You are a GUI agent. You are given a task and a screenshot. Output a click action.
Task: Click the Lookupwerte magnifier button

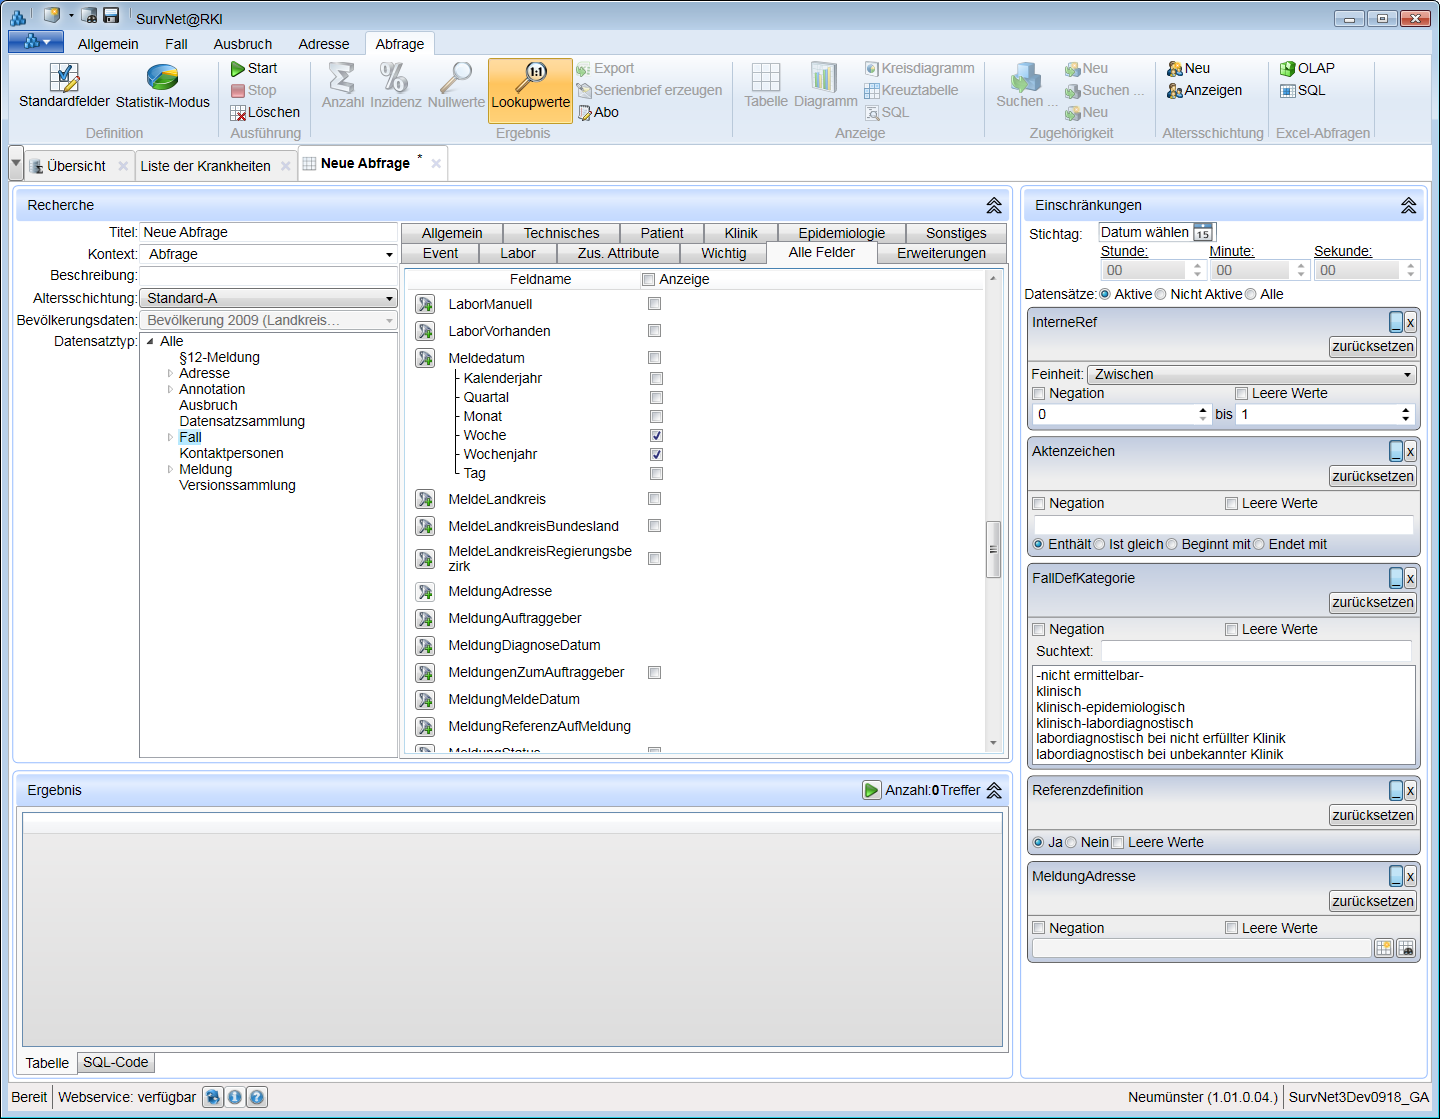click(530, 78)
